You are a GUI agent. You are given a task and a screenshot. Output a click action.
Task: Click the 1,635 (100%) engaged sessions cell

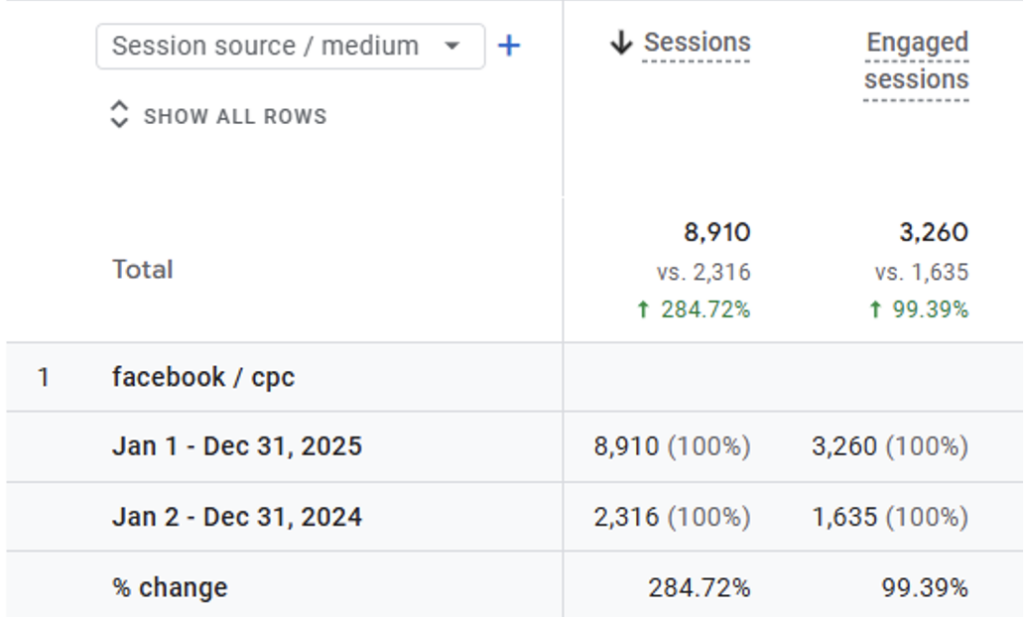click(x=890, y=517)
